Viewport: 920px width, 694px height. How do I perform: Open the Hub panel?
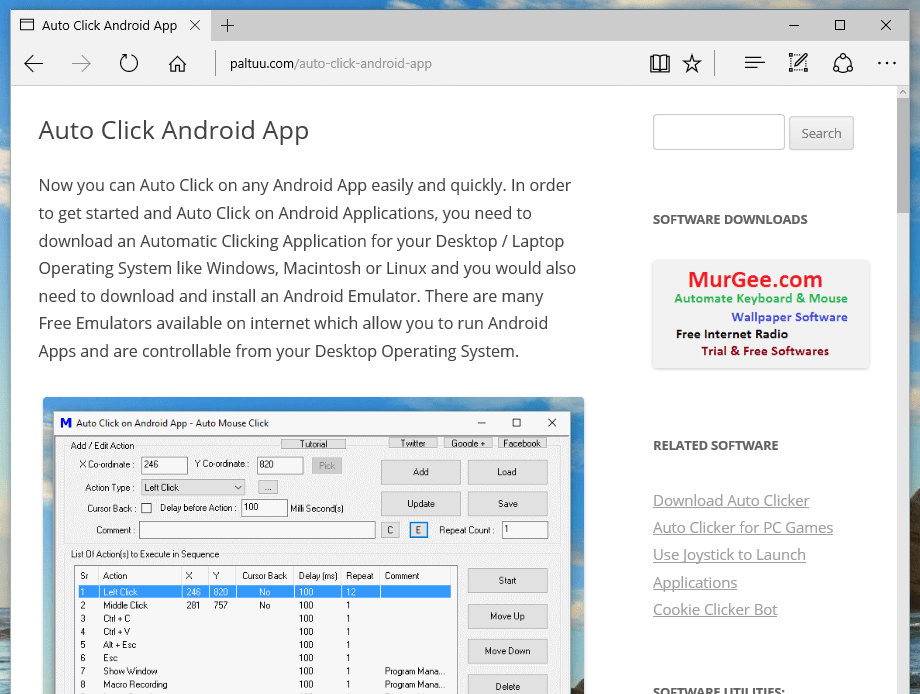[x=753, y=63]
